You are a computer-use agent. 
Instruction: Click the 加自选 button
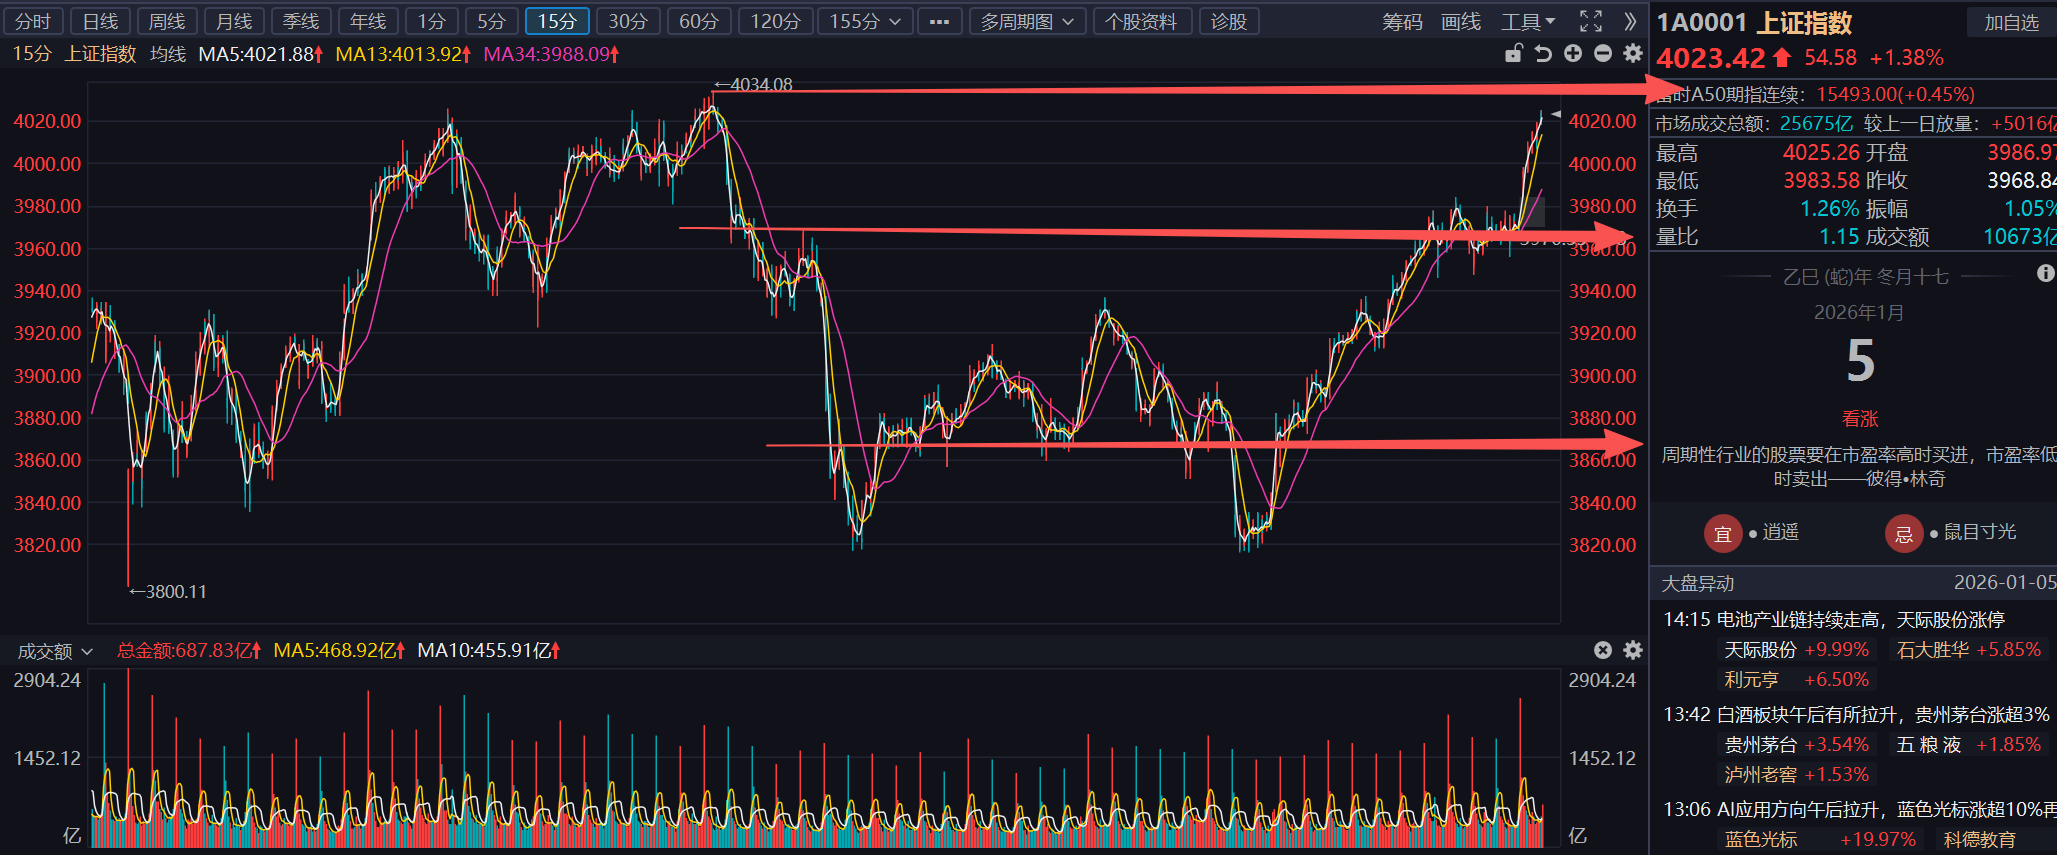pos(2011,22)
